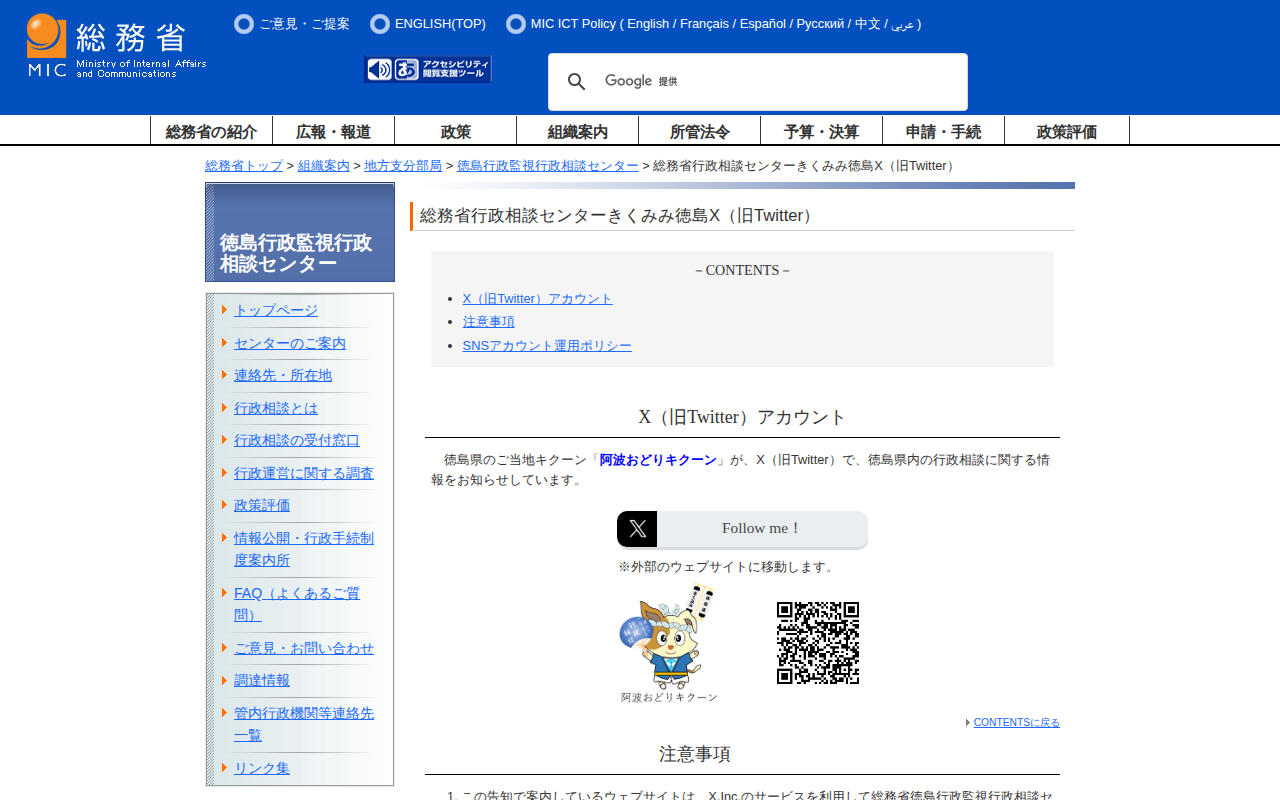Screen dimensions: 1280x800
Task: Click the orange arrow beside トップページ
Action: tap(225, 310)
